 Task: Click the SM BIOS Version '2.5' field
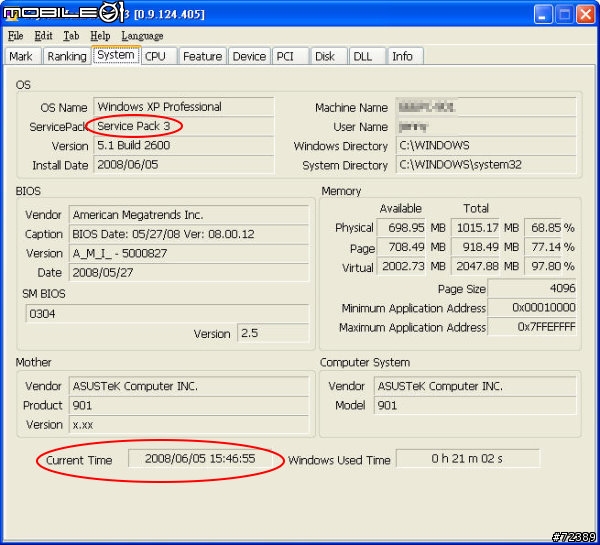[273, 333]
